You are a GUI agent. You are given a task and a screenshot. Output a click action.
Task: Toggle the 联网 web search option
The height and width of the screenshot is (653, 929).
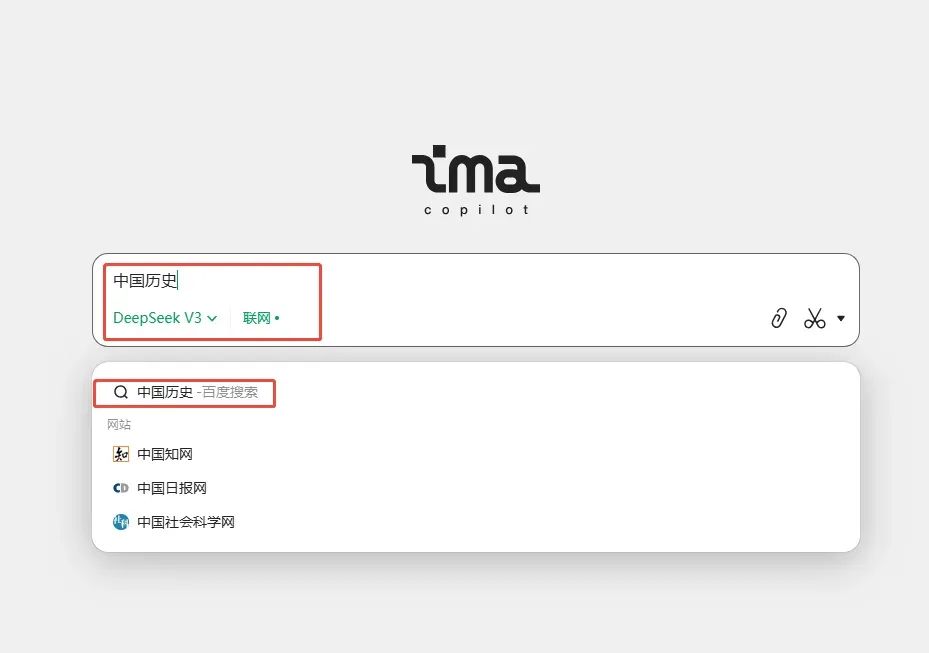click(x=256, y=318)
